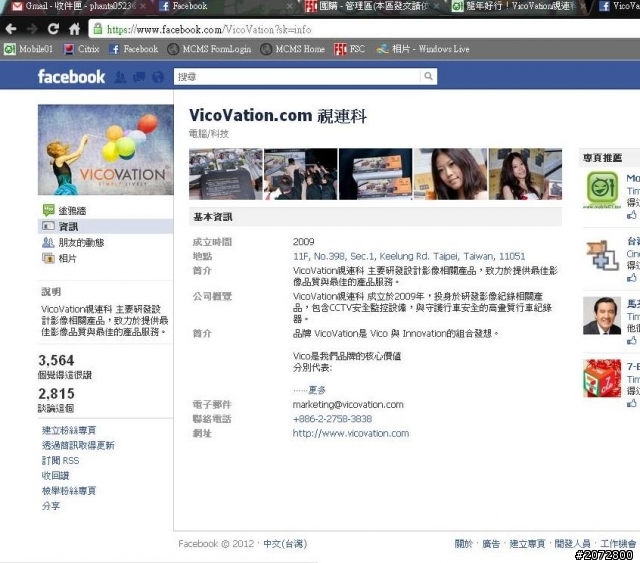The image size is (640, 563).
Task: Open the FSC bookmark
Action: pos(349,49)
